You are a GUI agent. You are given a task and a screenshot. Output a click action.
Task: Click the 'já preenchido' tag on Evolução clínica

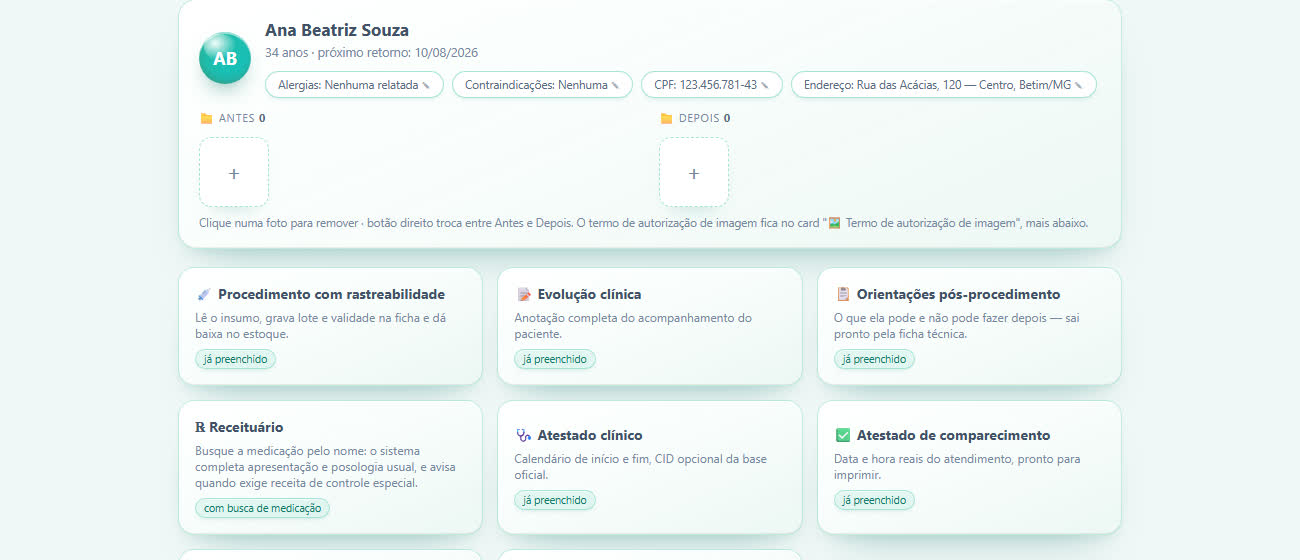pos(555,359)
